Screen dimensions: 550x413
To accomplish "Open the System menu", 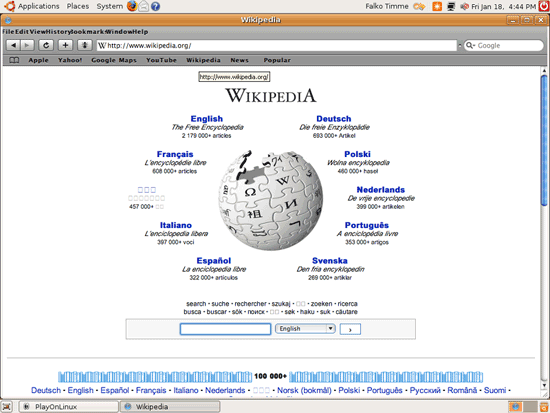I will click(110, 6).
